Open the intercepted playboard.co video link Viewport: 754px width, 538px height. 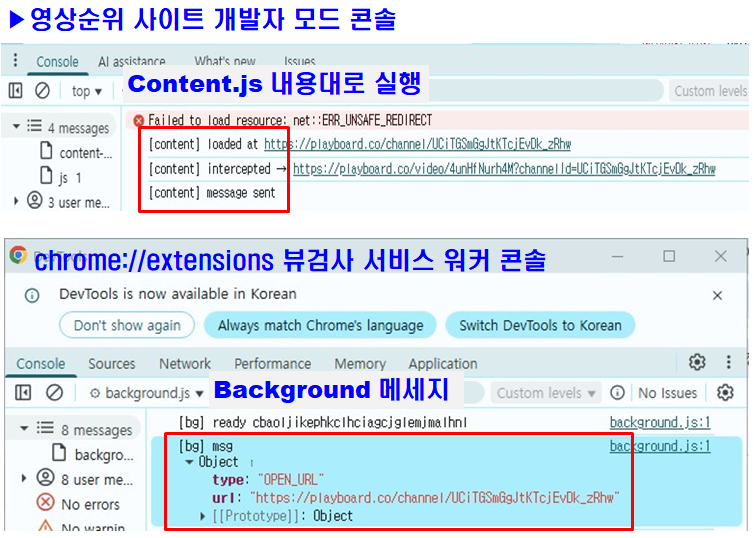(504, 169)
